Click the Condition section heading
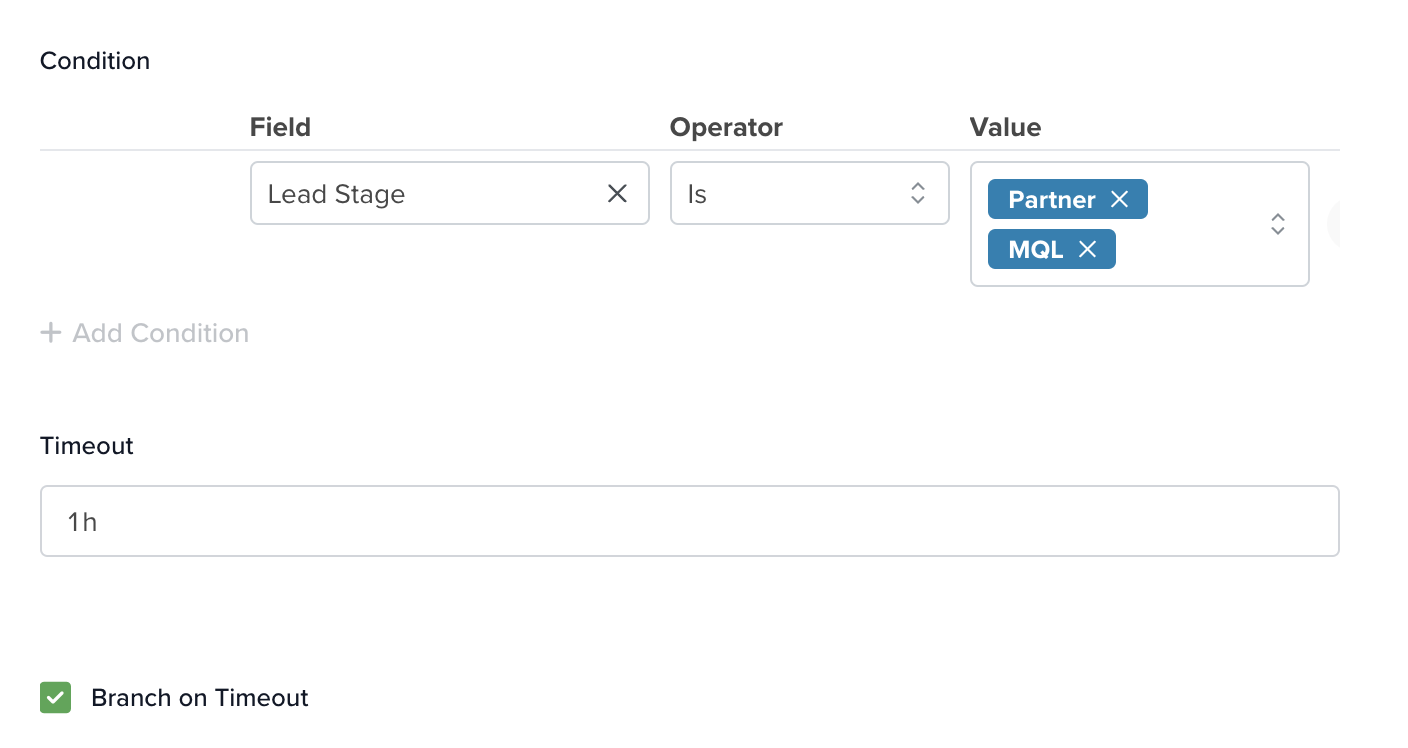Screen dimensions: 1408x748 pyautogui.click(x=95, y=61)
